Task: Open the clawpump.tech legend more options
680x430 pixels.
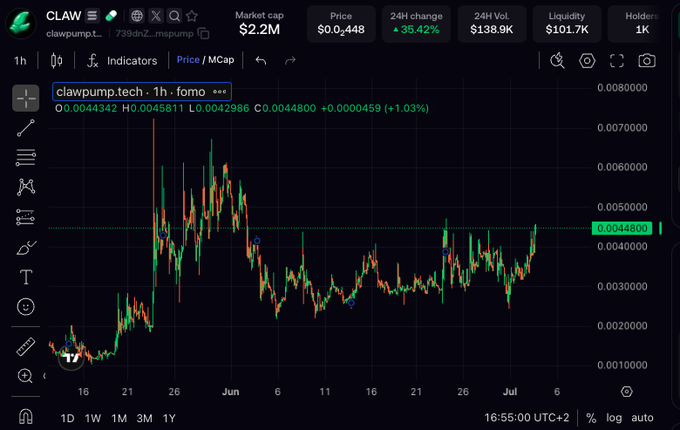Action: tap(219, 91)
